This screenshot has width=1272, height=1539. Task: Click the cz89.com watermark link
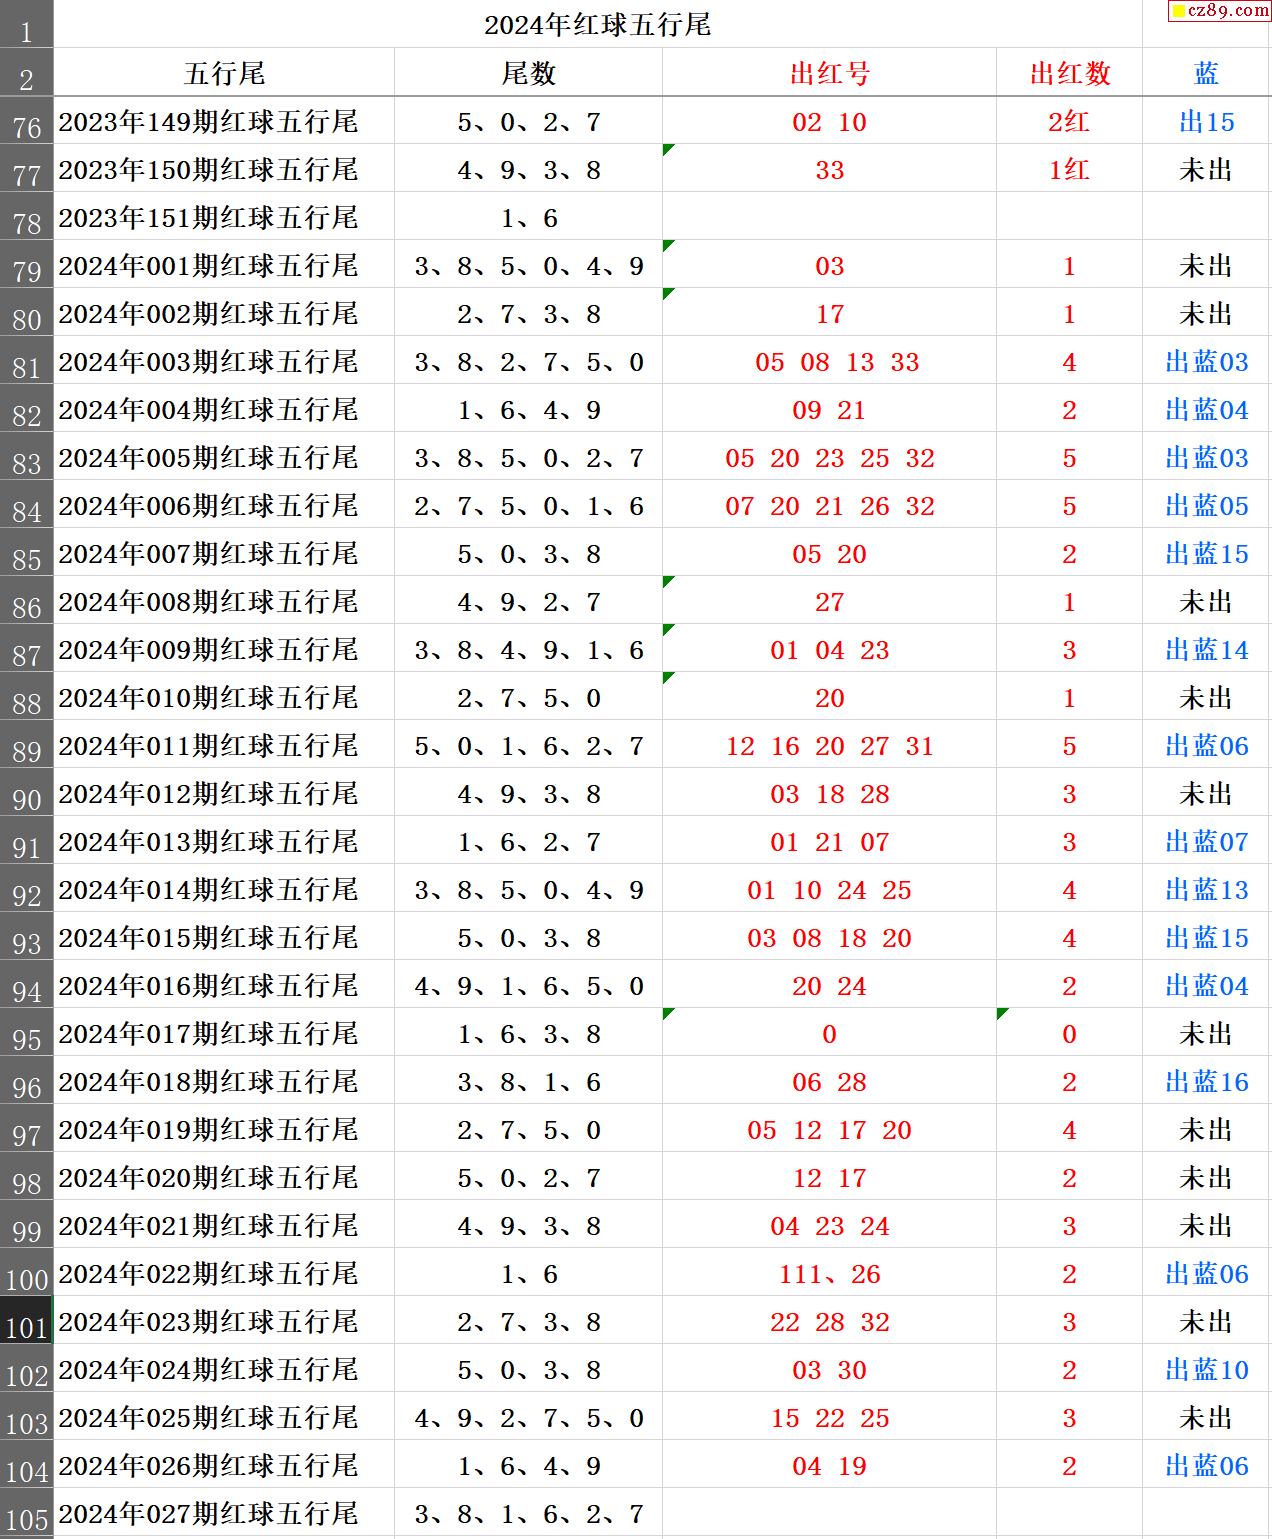coord(1220,11)
